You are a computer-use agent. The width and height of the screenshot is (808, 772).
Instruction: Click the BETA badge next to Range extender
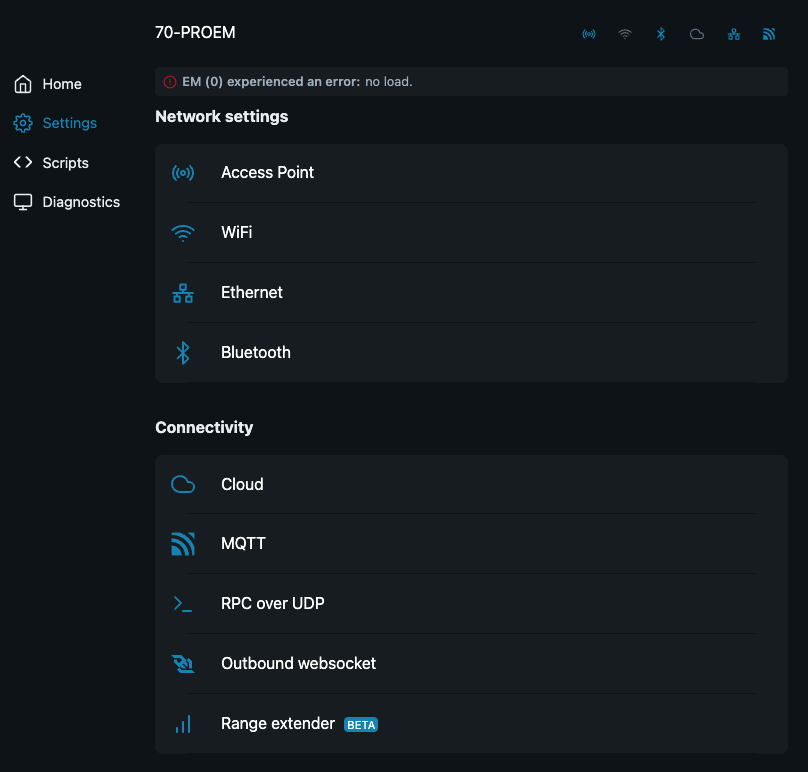coord(360,724)
